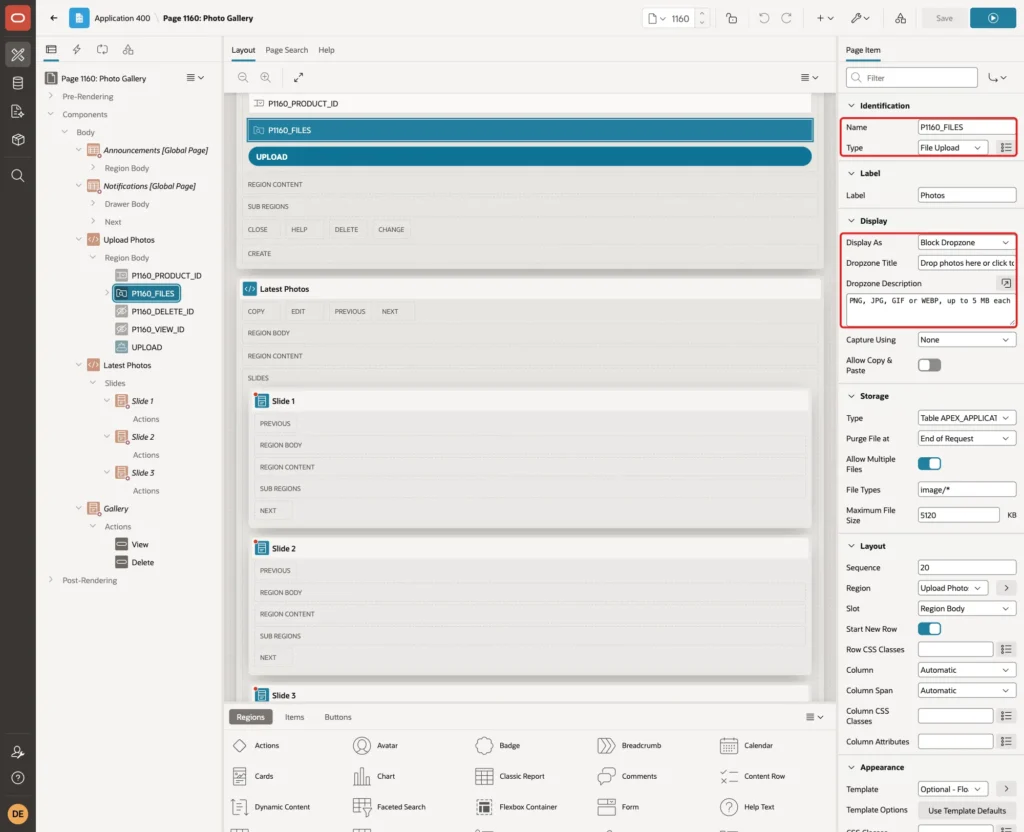Viewport: 1024px width, 832px height.
Task: Switch to Rendering tree tab icon
Action: coord(51,50)
